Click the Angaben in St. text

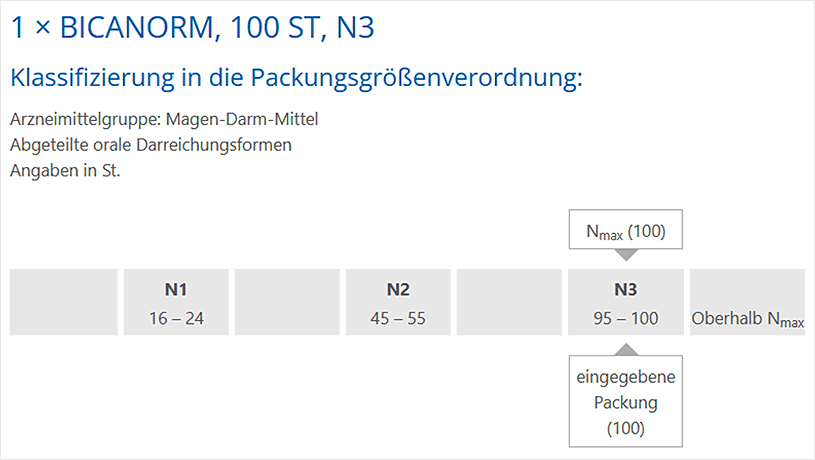pos(65,169)
